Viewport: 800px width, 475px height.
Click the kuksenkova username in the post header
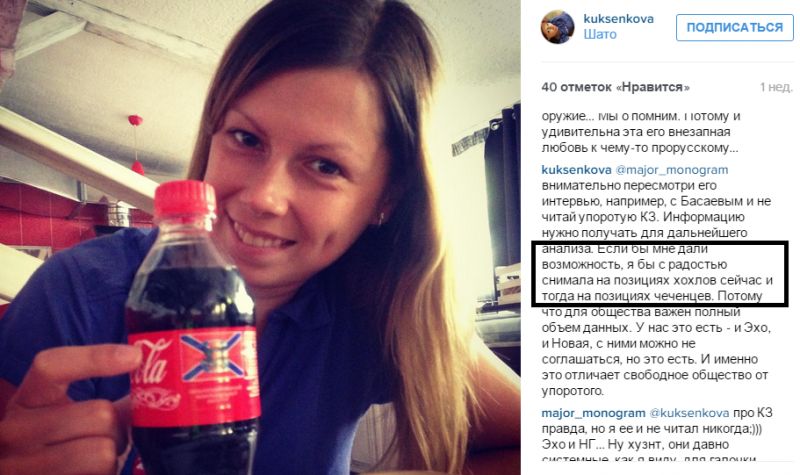click(x=618, y=19)
